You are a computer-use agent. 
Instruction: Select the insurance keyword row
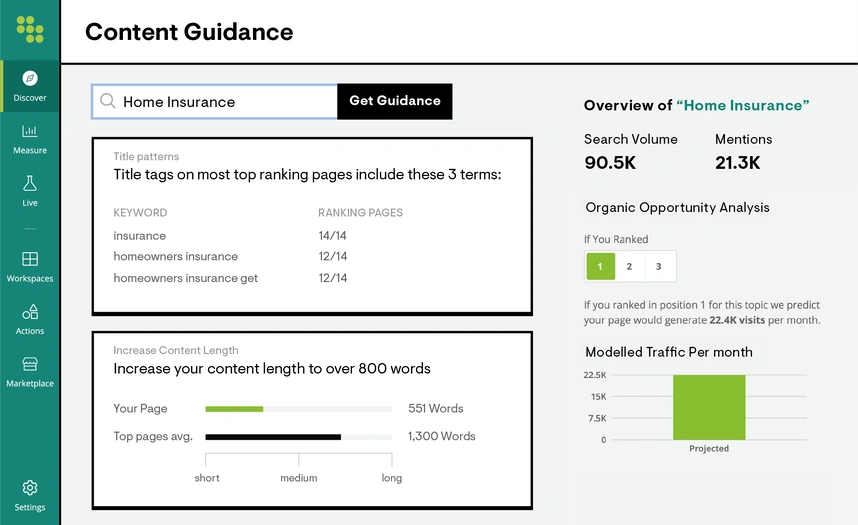tap(312, 236)
